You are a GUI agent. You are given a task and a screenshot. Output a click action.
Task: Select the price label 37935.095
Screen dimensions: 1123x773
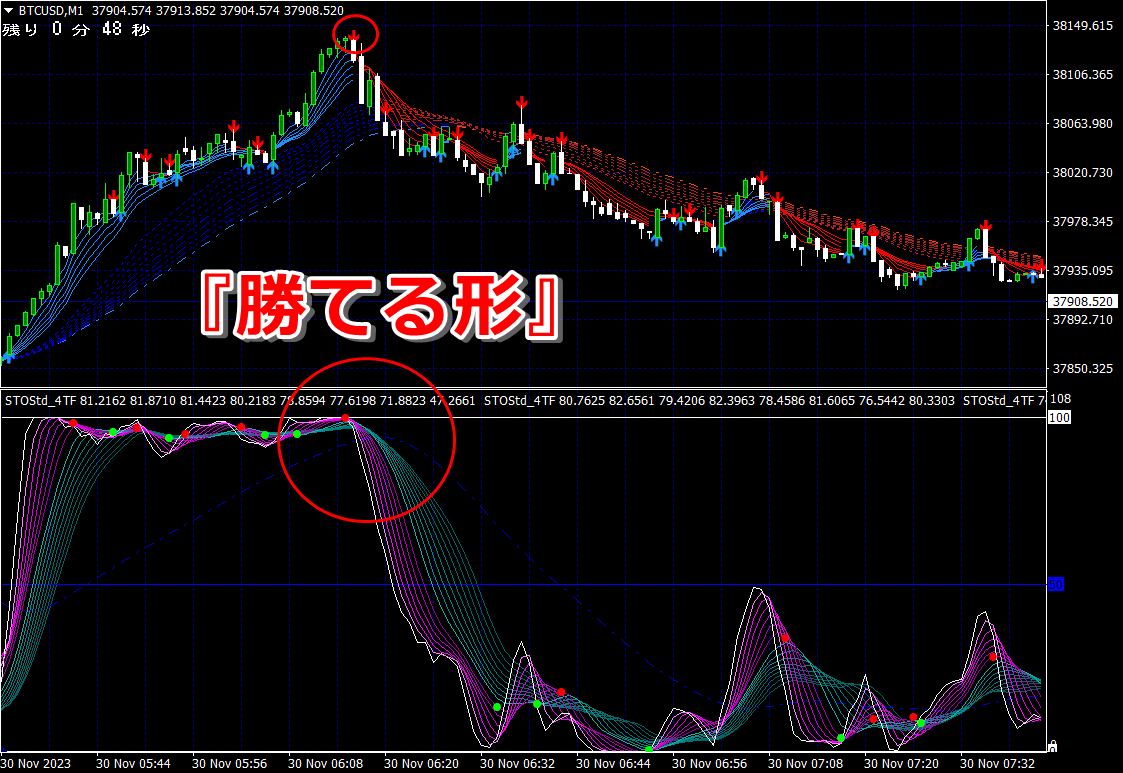(1082, 271)
